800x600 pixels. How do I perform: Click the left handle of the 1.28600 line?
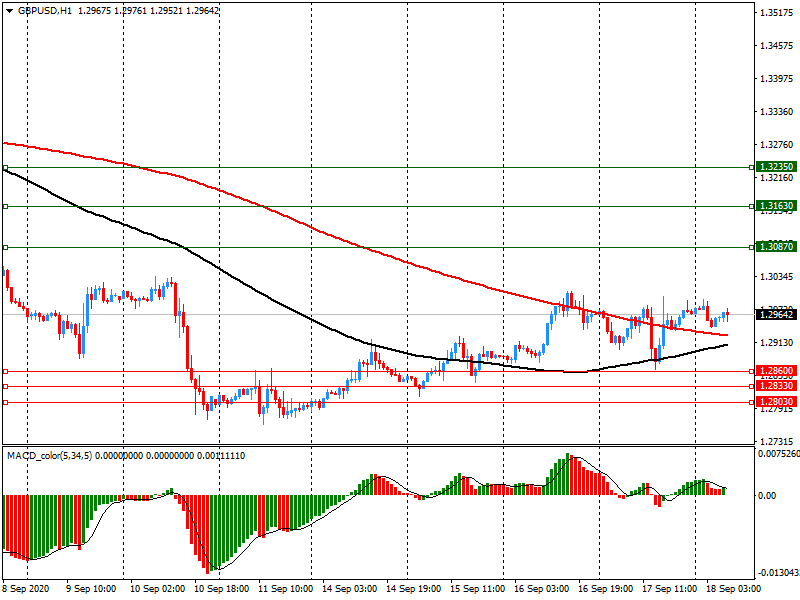tap(6, 371)
